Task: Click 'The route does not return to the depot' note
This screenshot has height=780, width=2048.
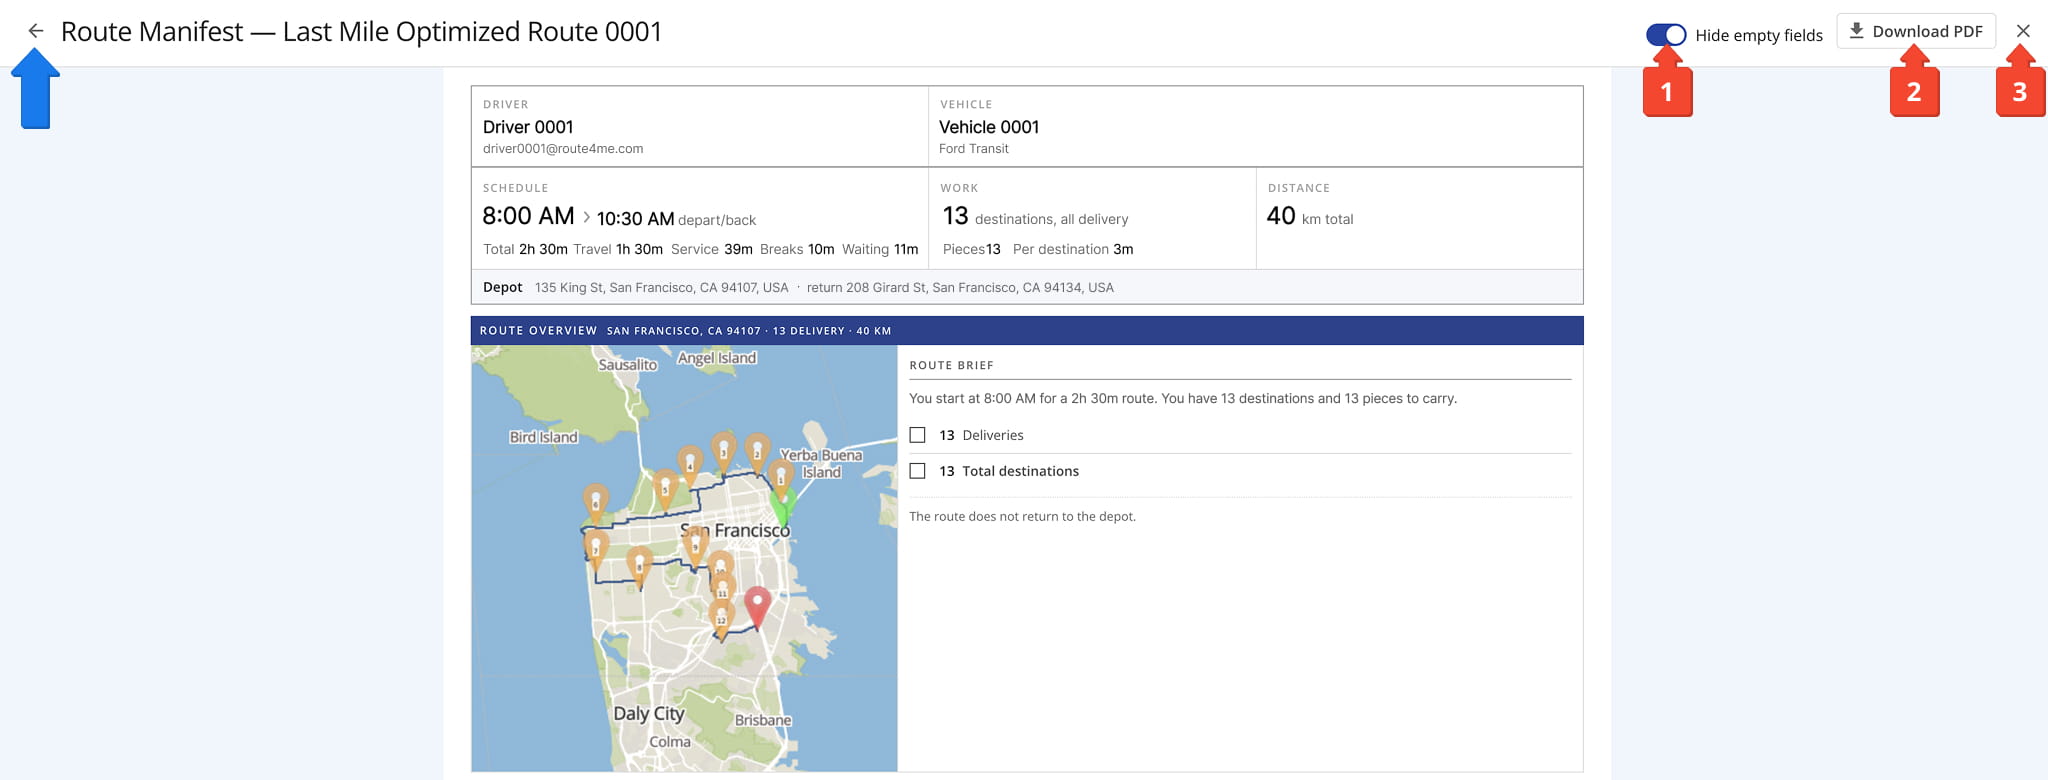Action: 1022,517
